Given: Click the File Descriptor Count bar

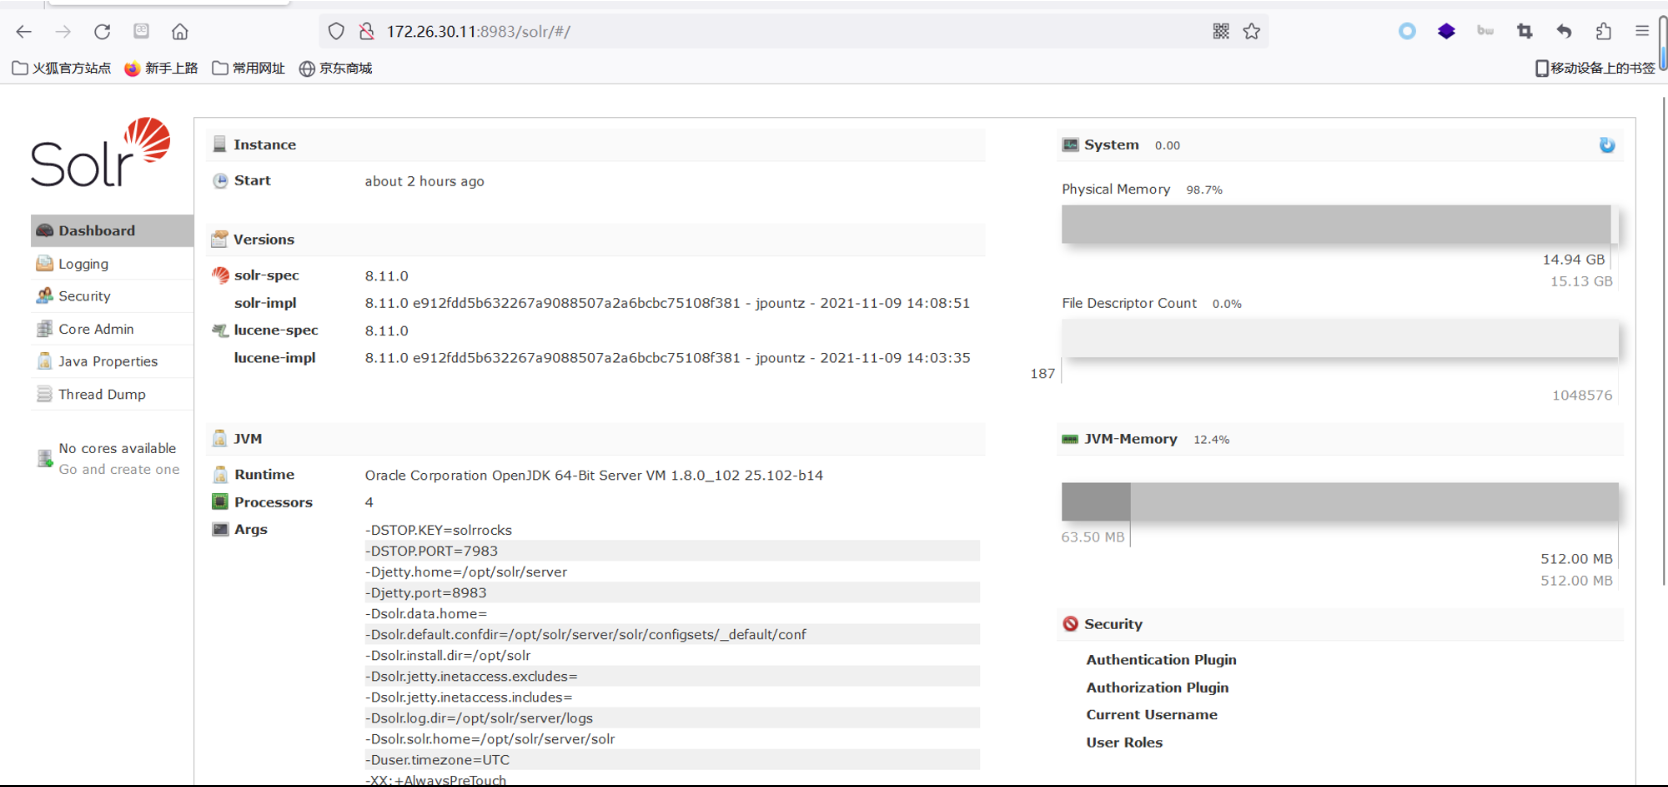Looking at the screenshot, I should click(1340, 338).
